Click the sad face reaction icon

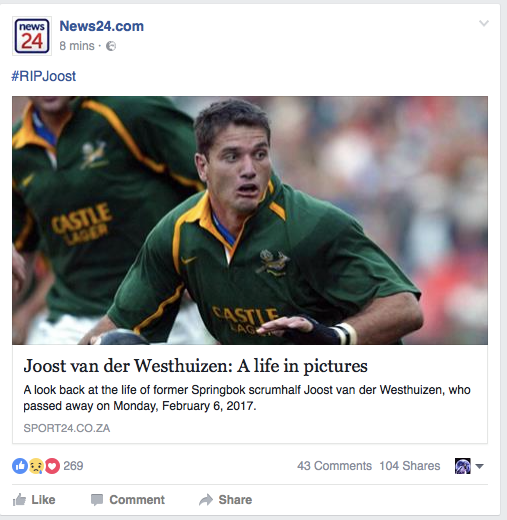coord(36,466)
